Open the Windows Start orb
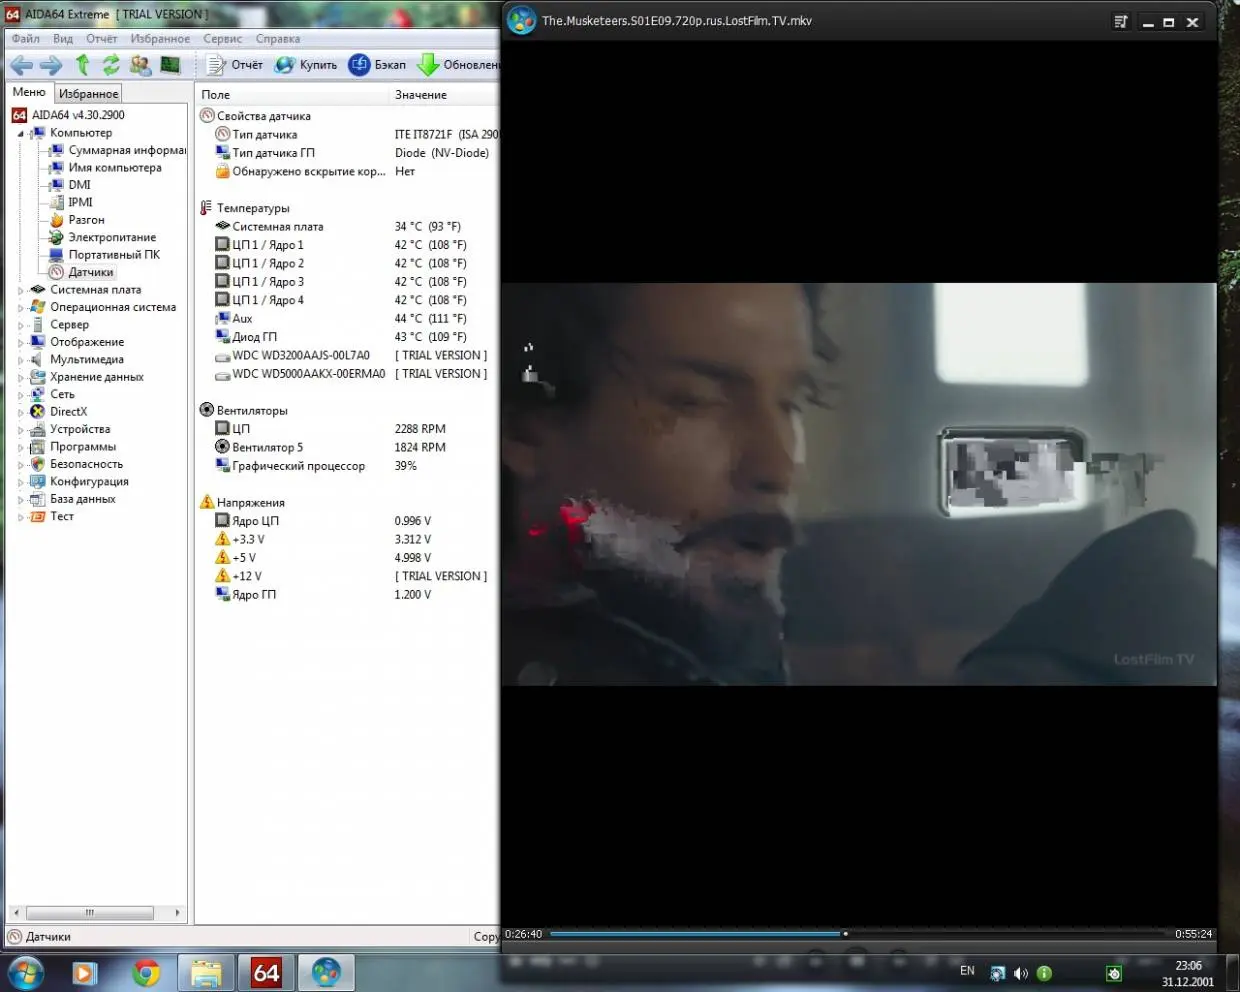This screenshot has width=1240, height=992. 26,972
